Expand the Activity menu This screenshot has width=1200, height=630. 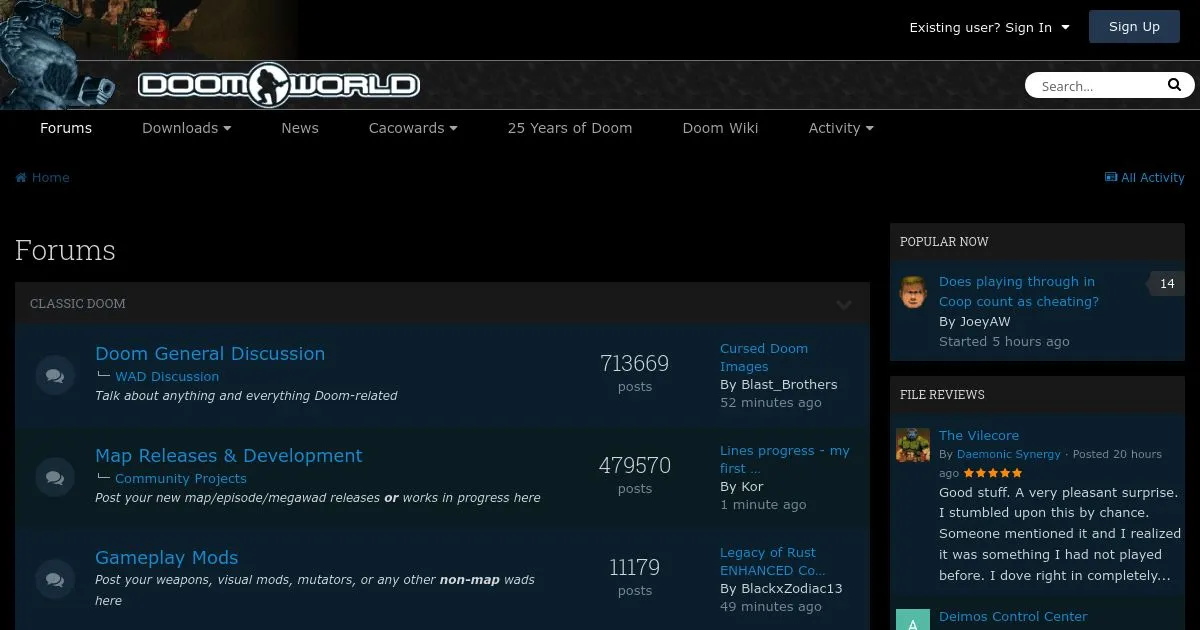[x=841, y=128]
